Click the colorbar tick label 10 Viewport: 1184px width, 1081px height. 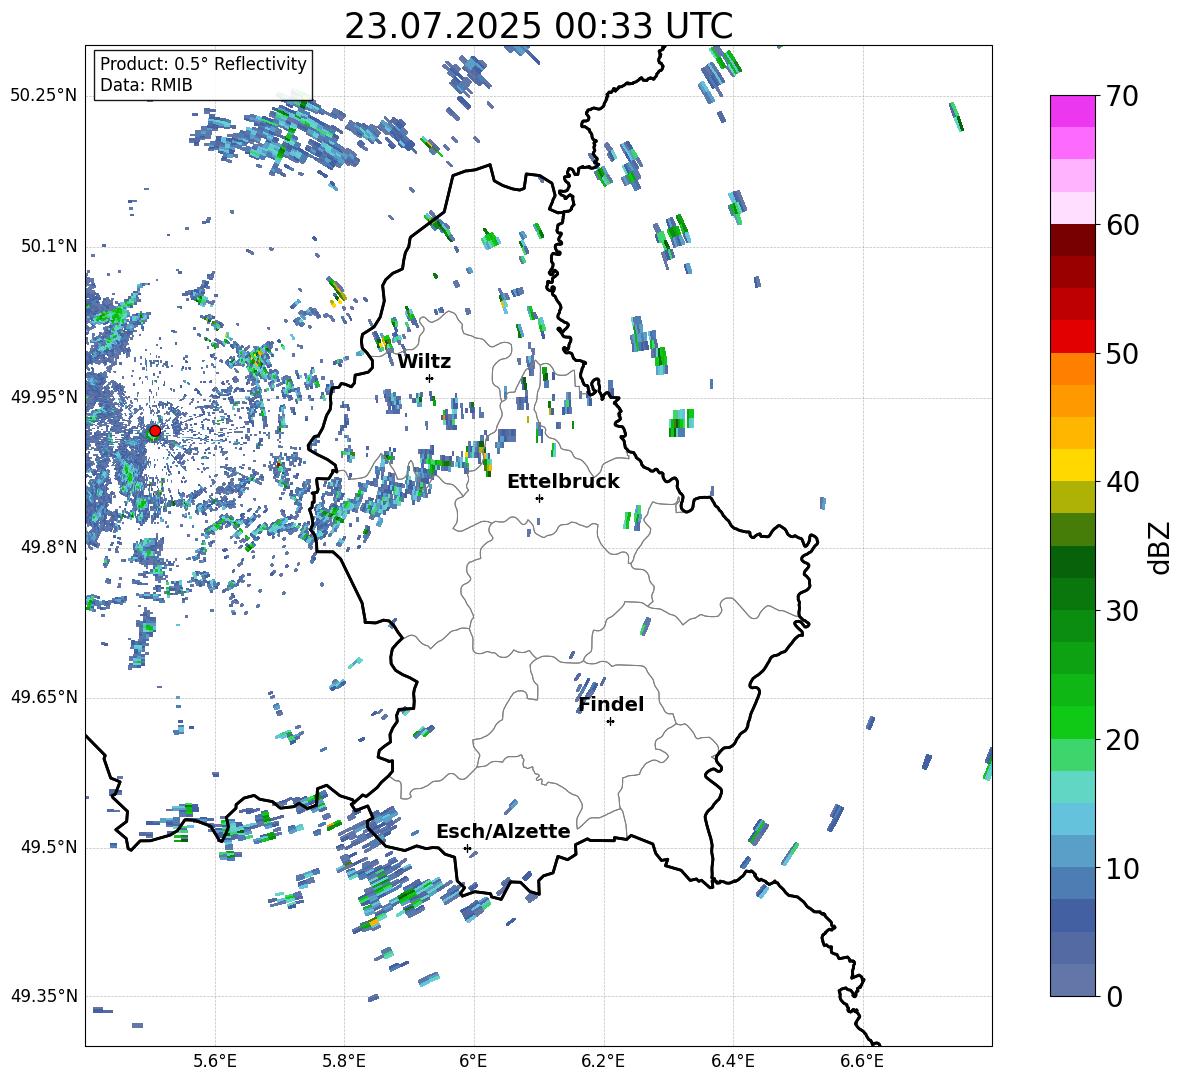point(1122,868)
